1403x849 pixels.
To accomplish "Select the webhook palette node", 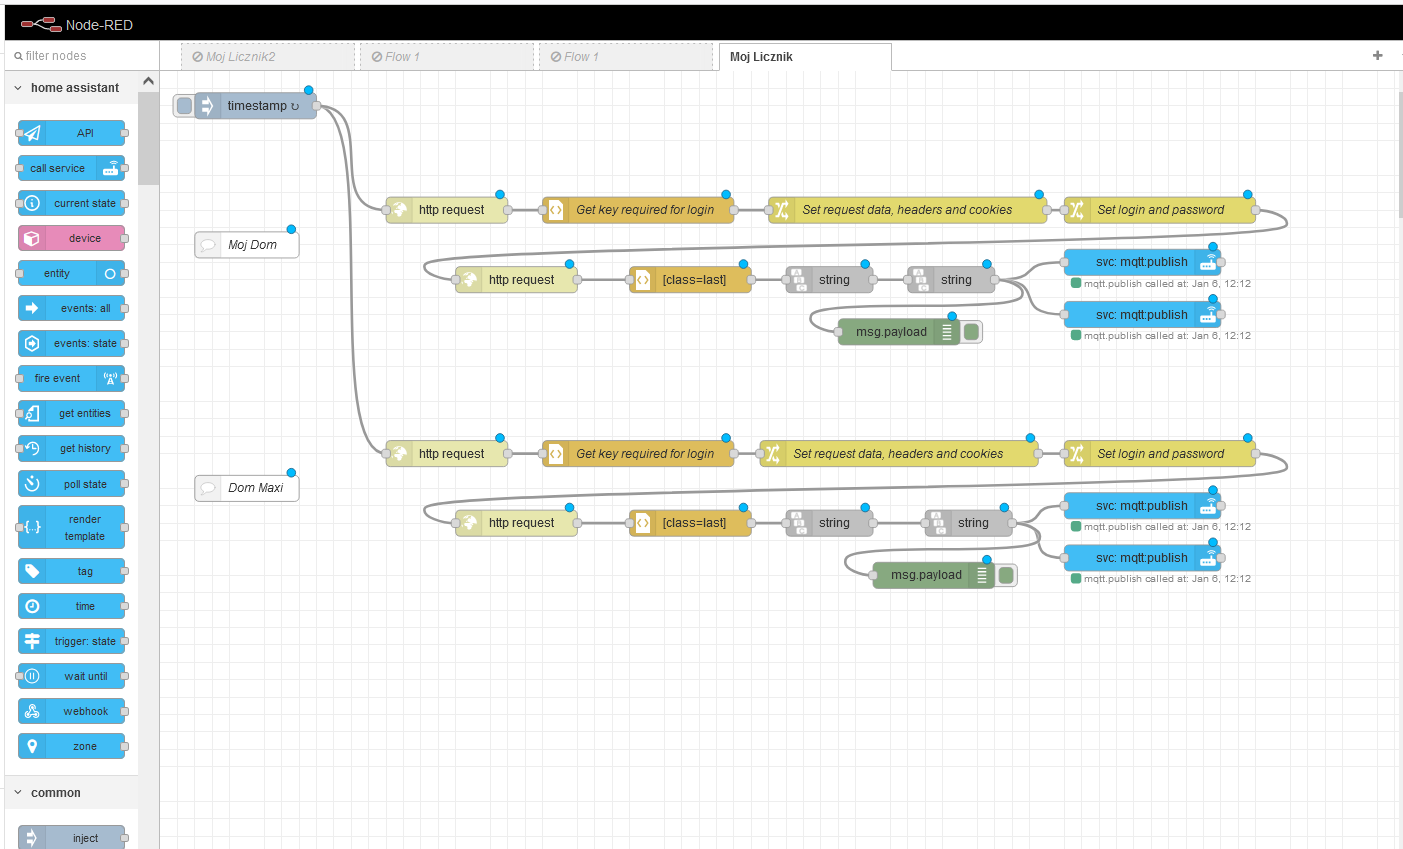I will (71, 711).
